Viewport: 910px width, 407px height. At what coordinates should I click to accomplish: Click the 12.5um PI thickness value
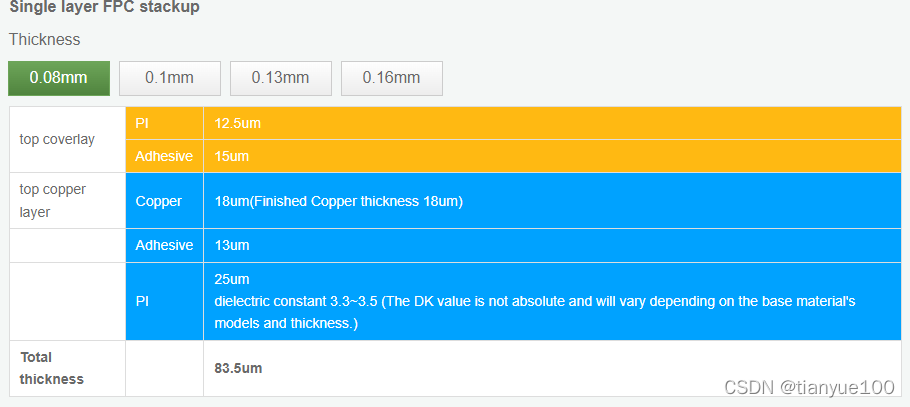pos(238,123)
